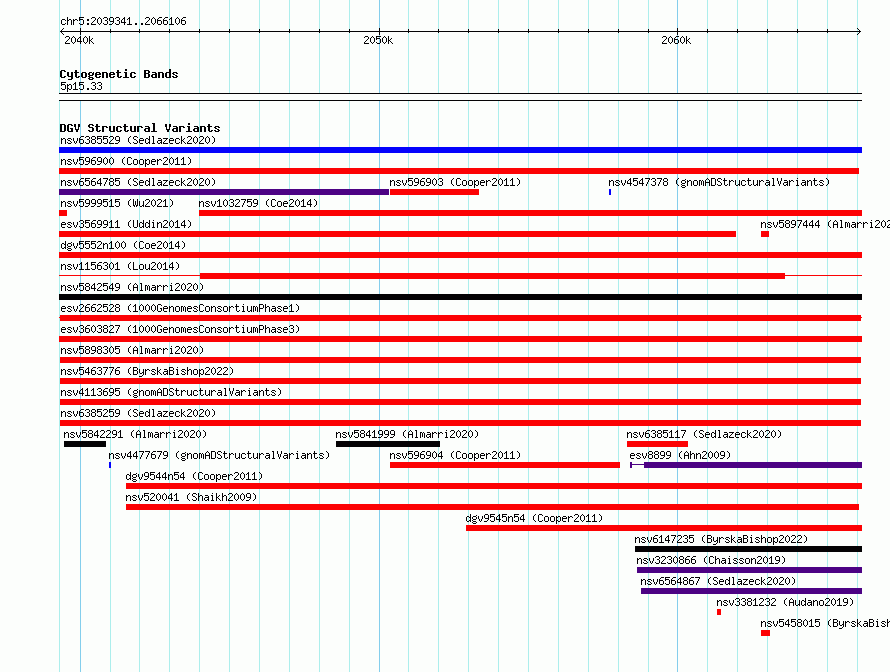The height and width of the screenshot is (672, 890).
Task: Click black nsv5842291 variant bar
Action: click(x=85, y=444)
